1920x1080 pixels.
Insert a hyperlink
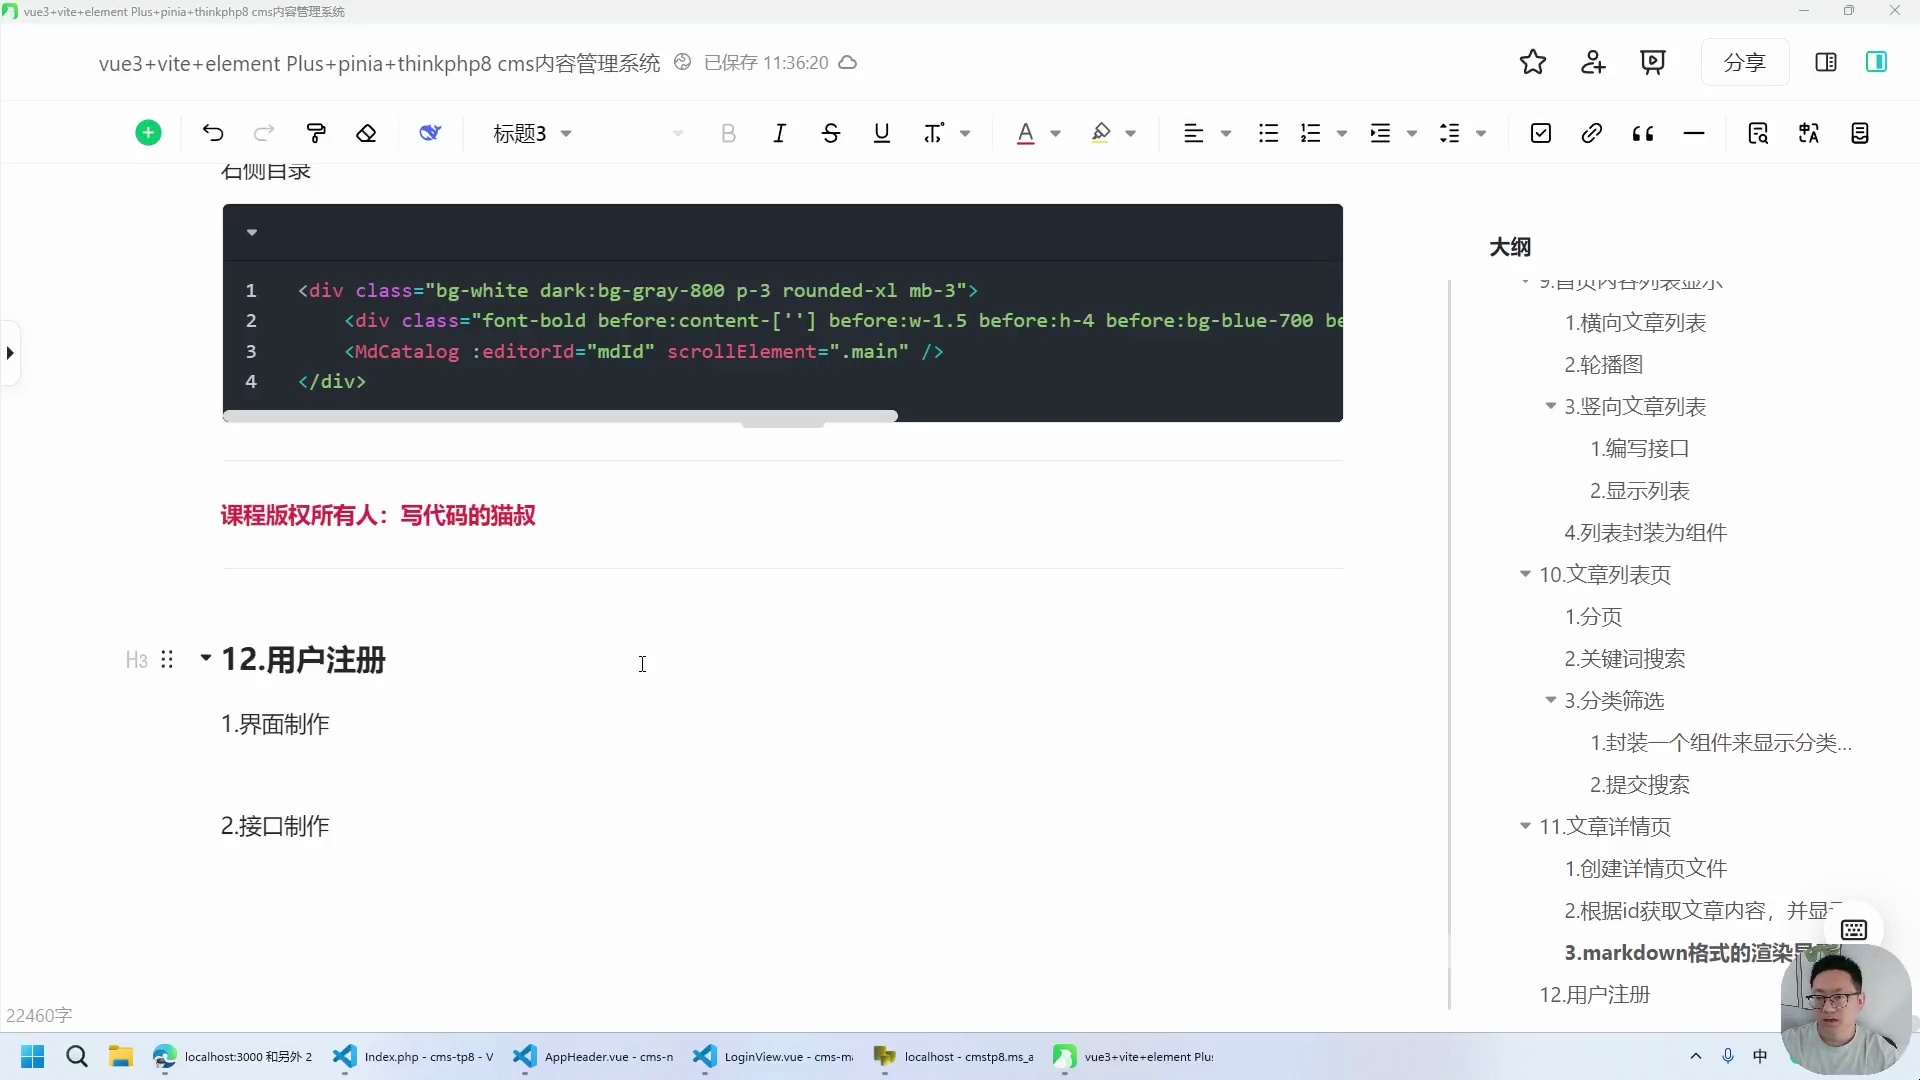1592,133
